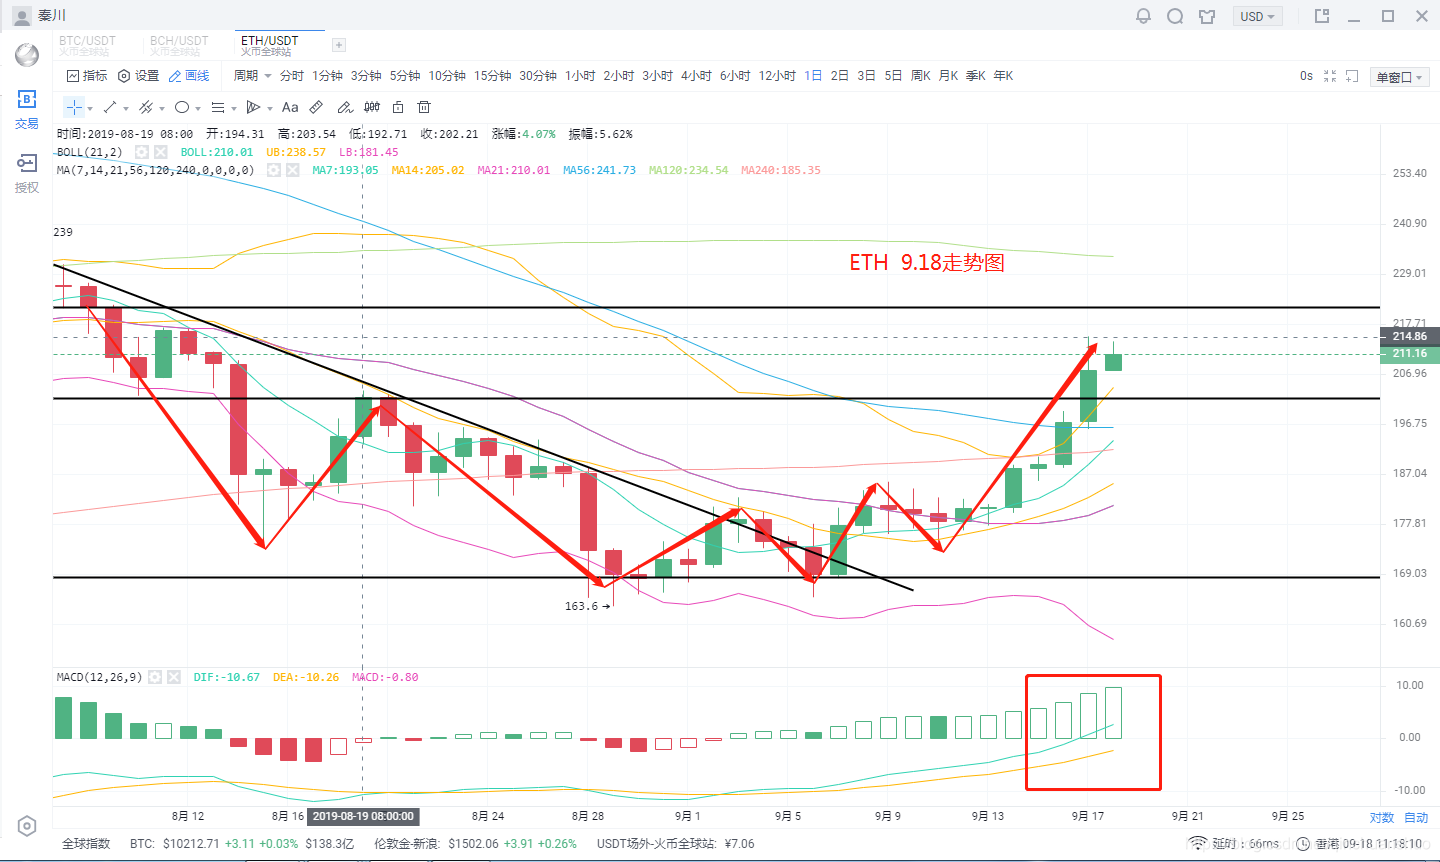The width and height of the screenshot is (1440, 862).
Task: Expand the crosshair tool dropdown arrow
Action: (90, 108)
